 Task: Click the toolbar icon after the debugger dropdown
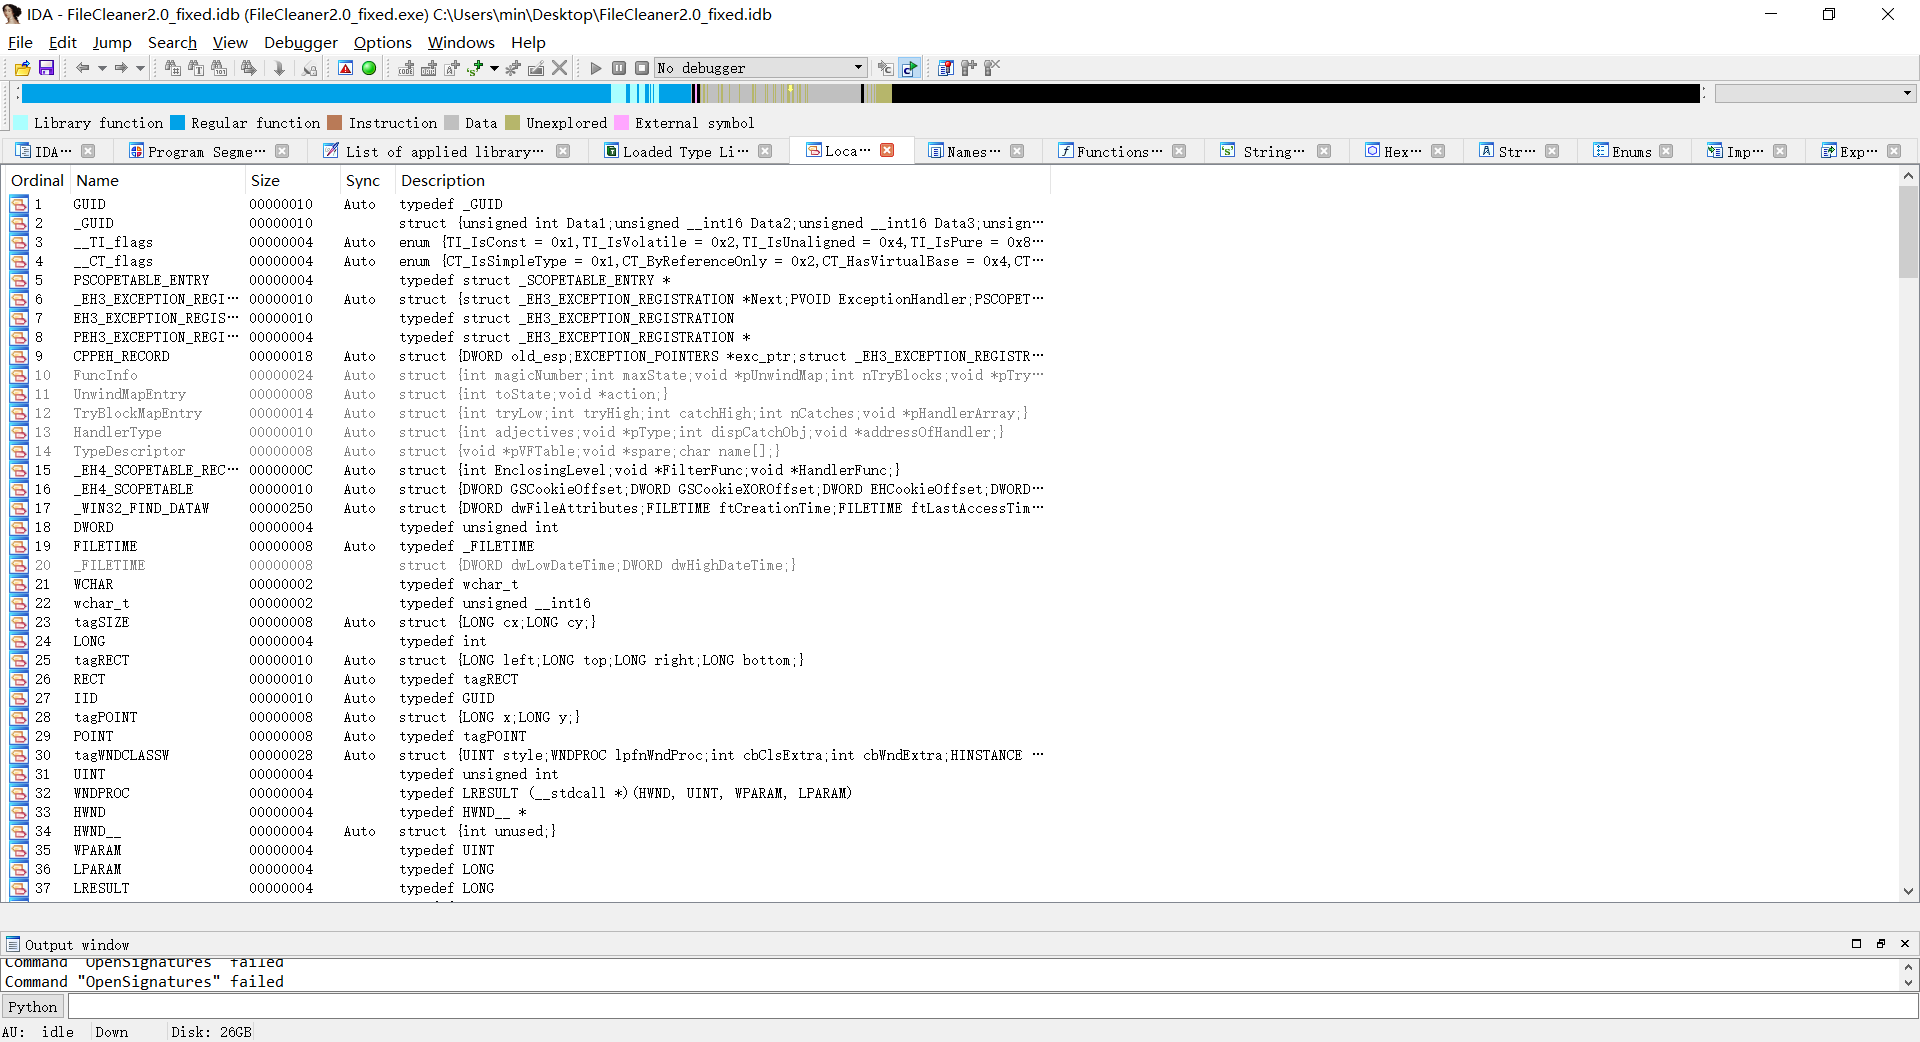coord(885,68)
